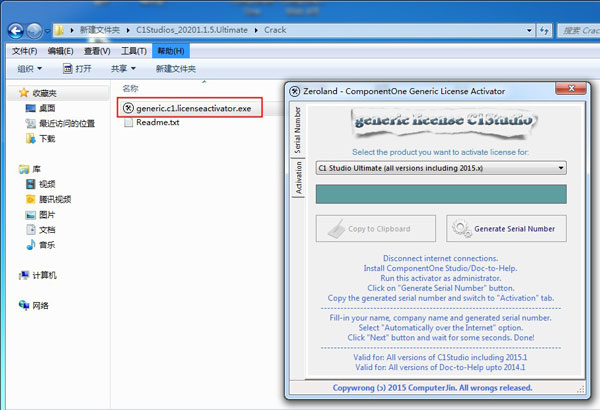This screenshot has width=600, height=410.
Task: Select 网络 (Network) in navigation pane
Action: pyautogui.click(x=25, y=305)
